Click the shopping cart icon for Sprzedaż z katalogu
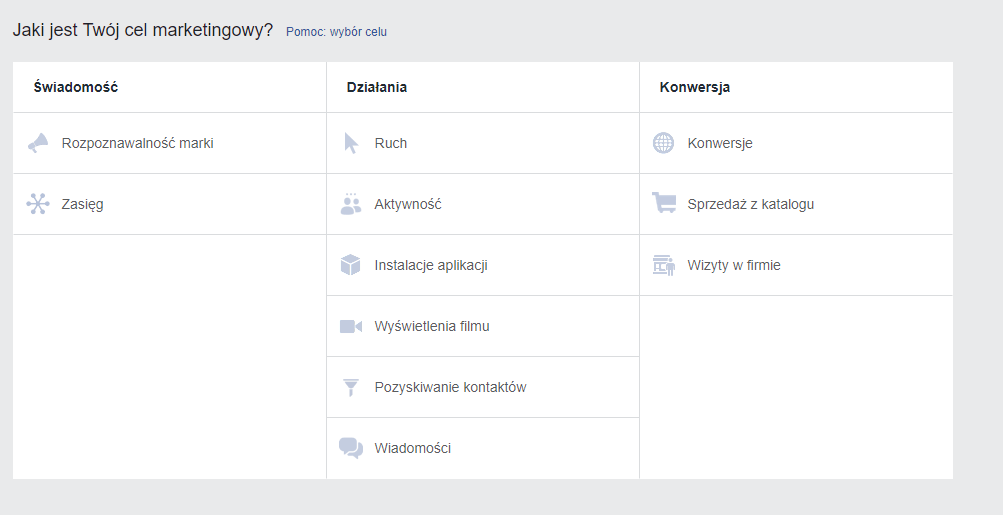 [664, 204]
